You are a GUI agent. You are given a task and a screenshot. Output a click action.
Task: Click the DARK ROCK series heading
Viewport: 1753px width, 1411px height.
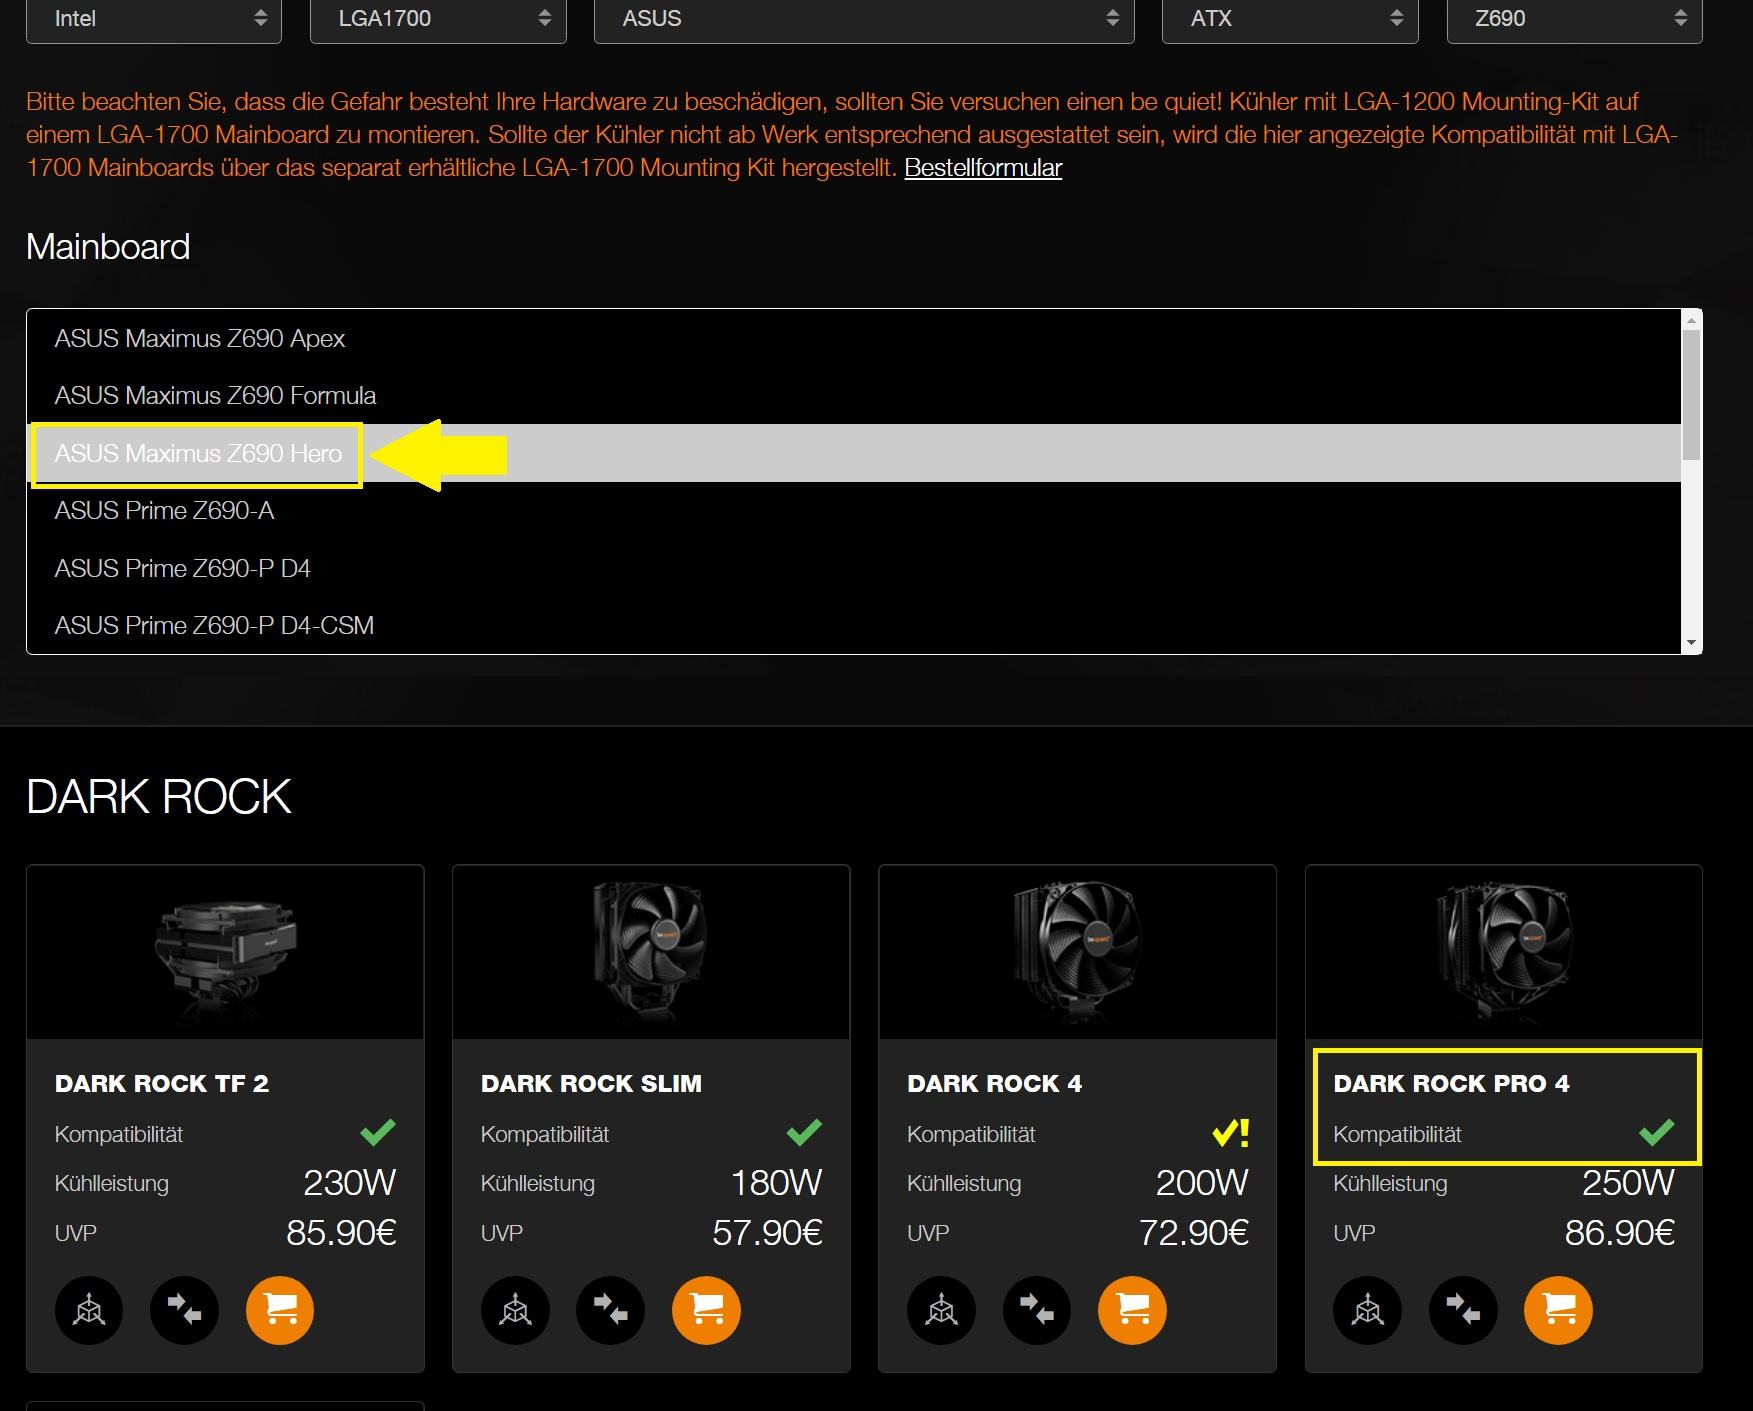tap(159, 797)
